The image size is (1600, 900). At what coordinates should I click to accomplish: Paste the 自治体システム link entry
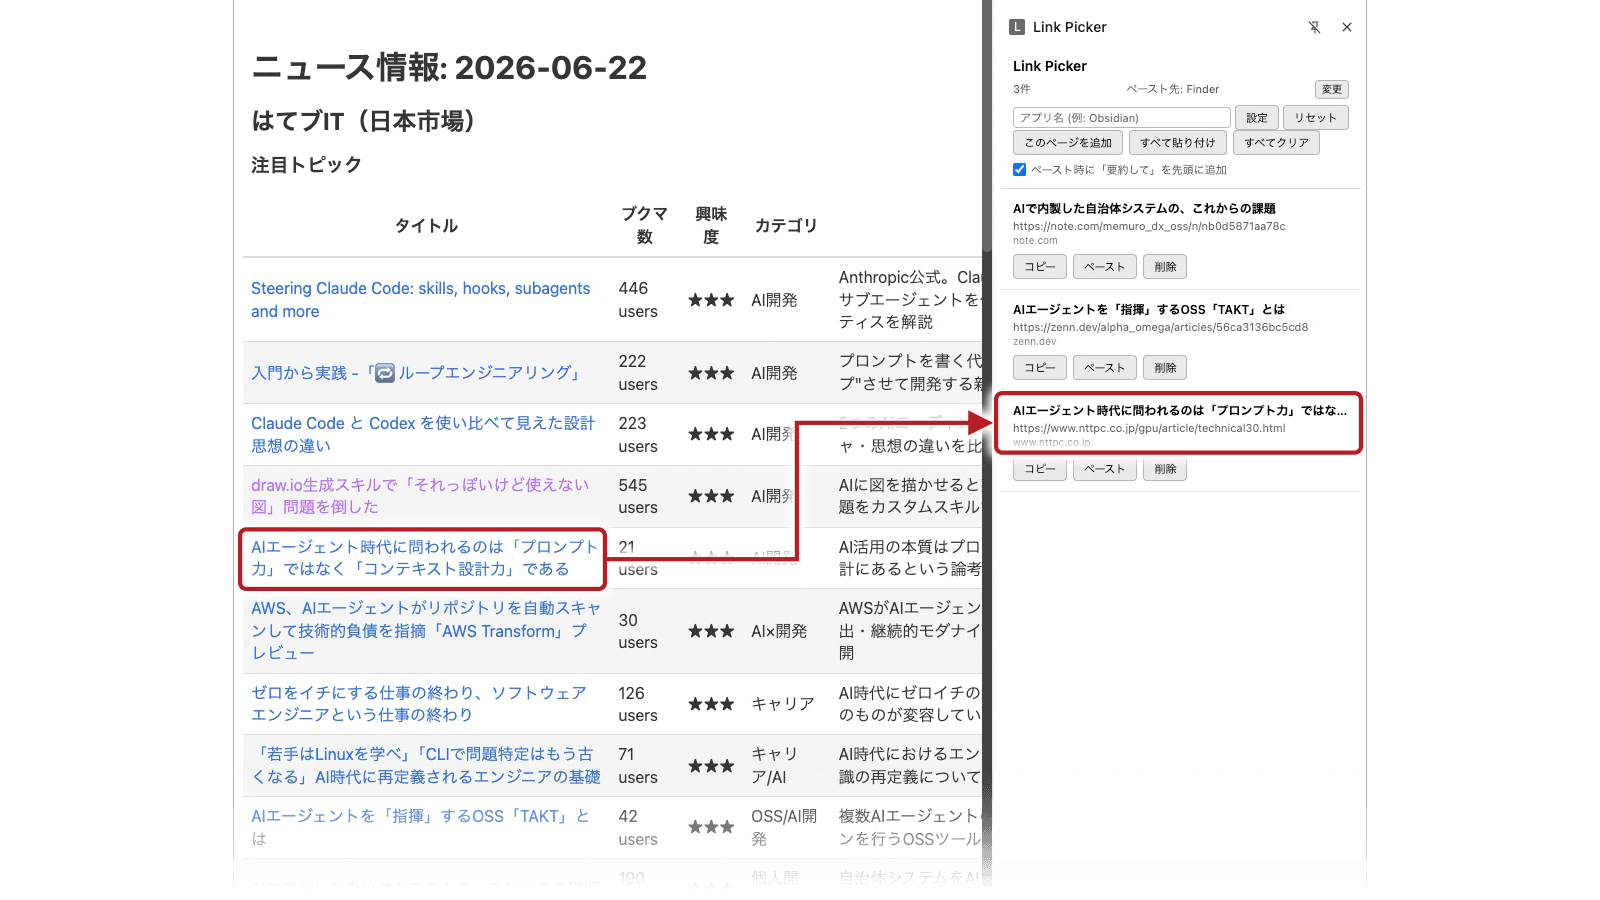[1105, 267]
